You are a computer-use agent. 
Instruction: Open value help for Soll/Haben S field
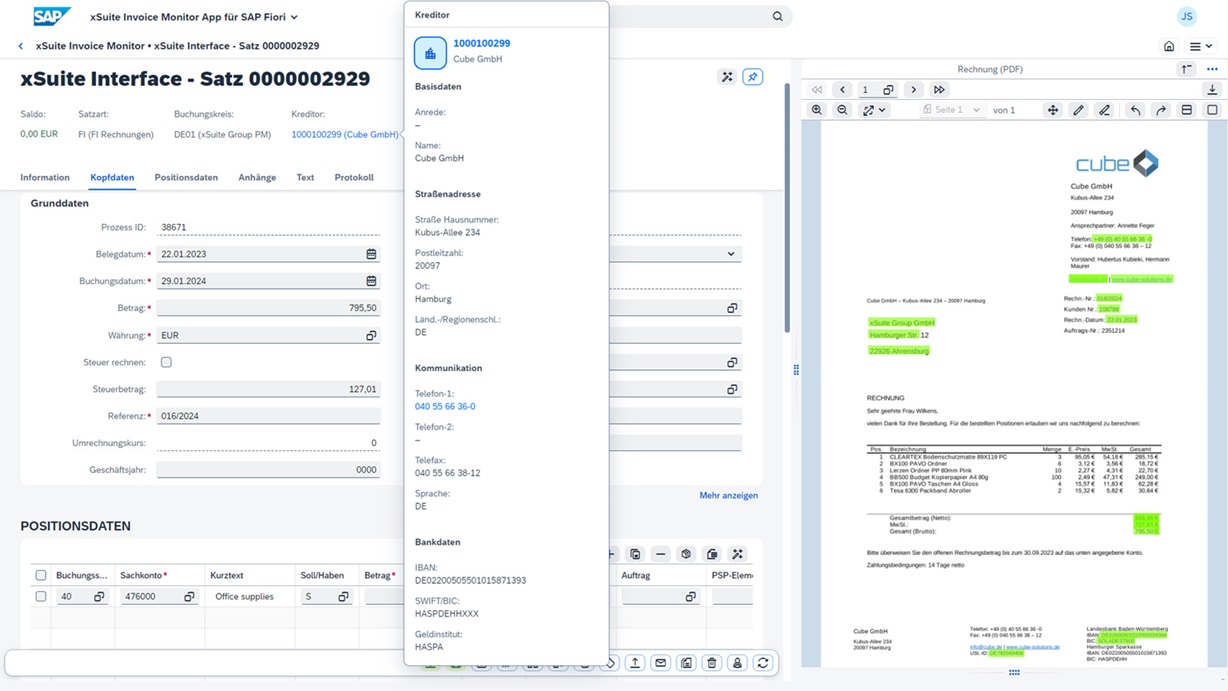tap(343, 597)
